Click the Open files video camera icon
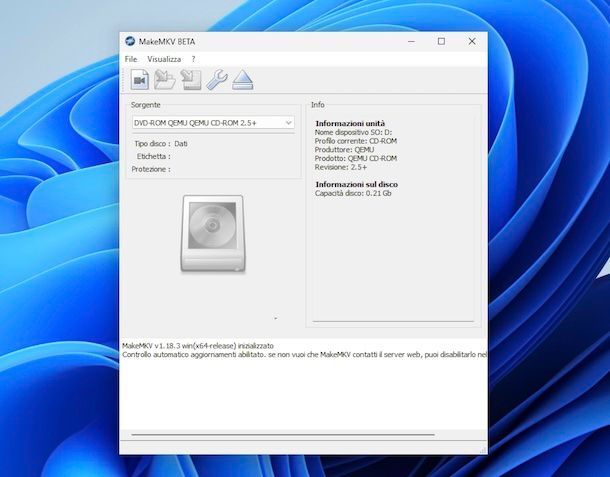This screenshot has height=477, width=610. 139,81
